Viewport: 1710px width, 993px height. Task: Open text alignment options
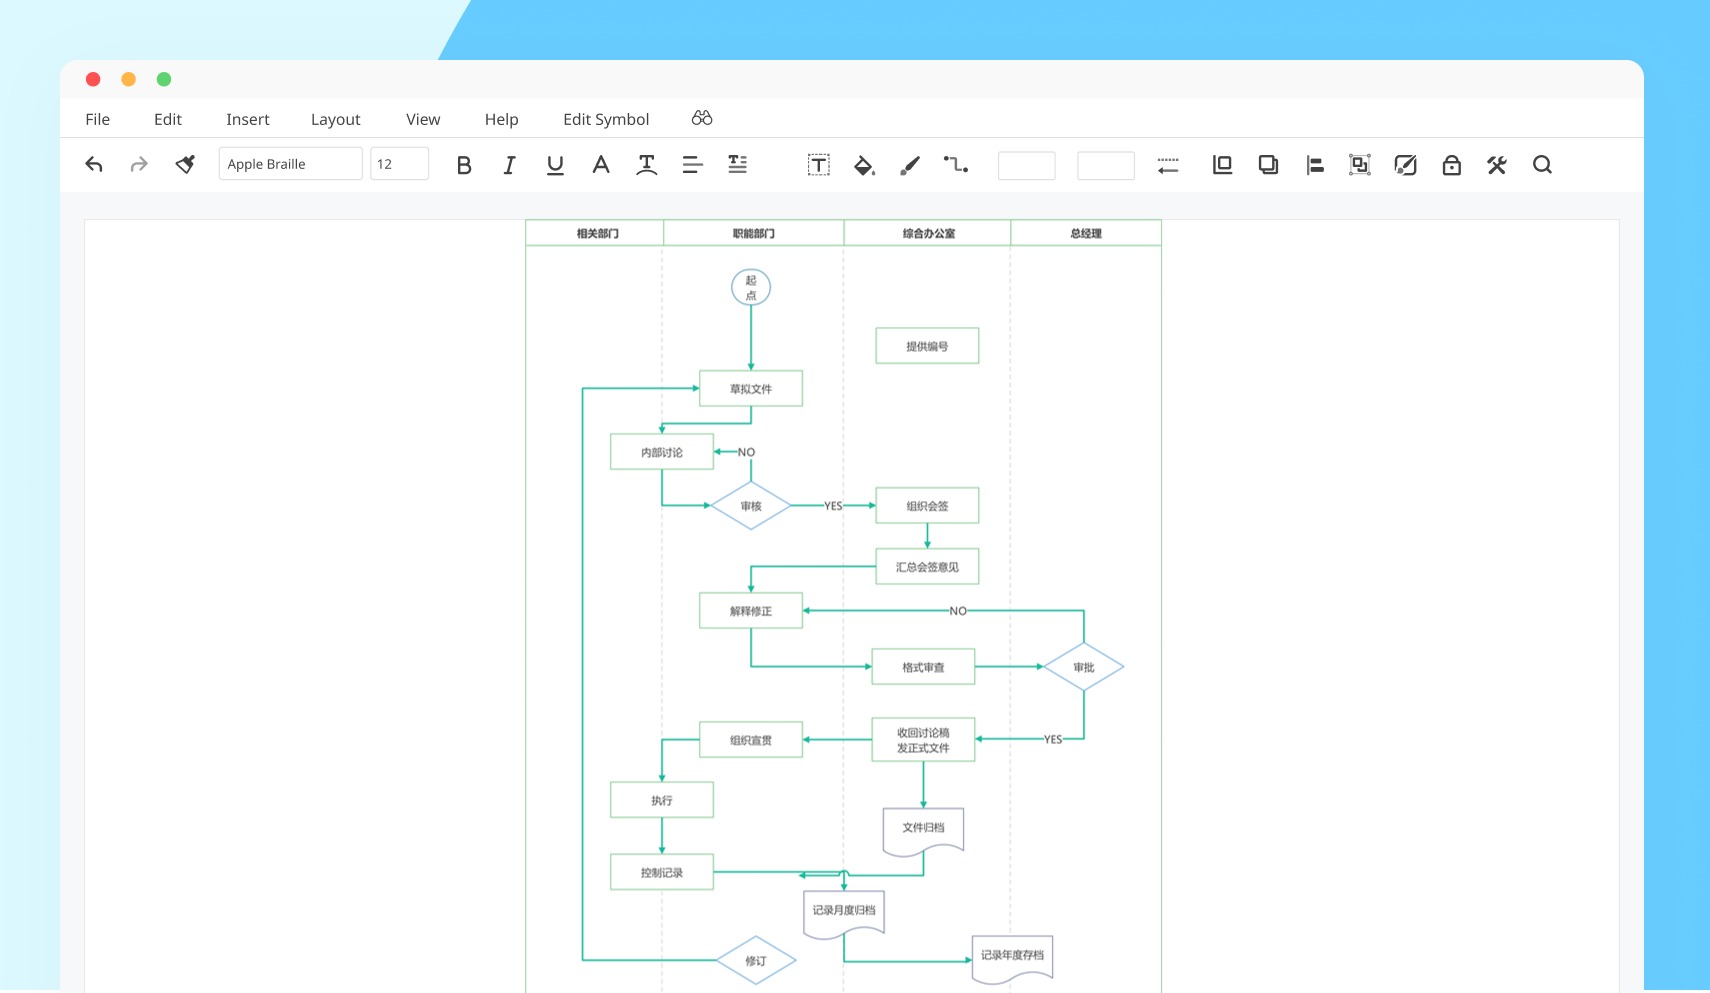click(x=692, y=165)
